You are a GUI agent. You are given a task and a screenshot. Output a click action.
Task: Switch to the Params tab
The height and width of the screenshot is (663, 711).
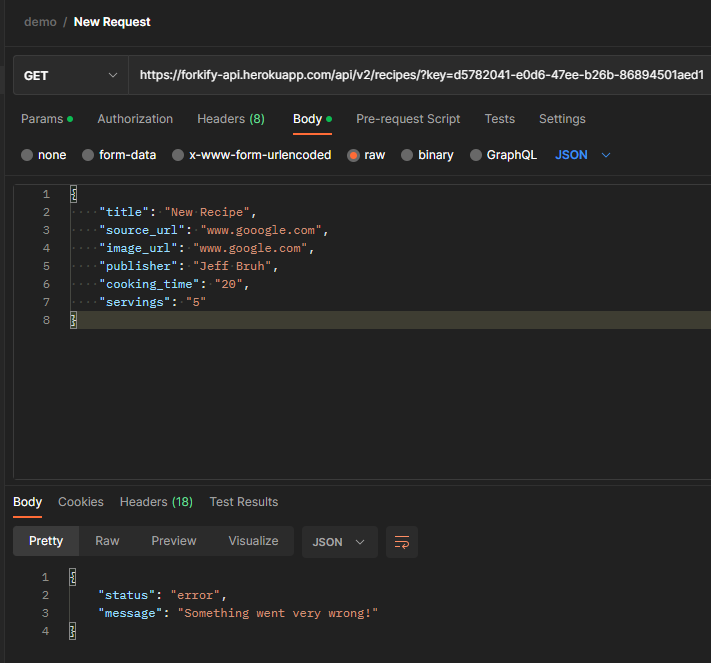[47, 119]
